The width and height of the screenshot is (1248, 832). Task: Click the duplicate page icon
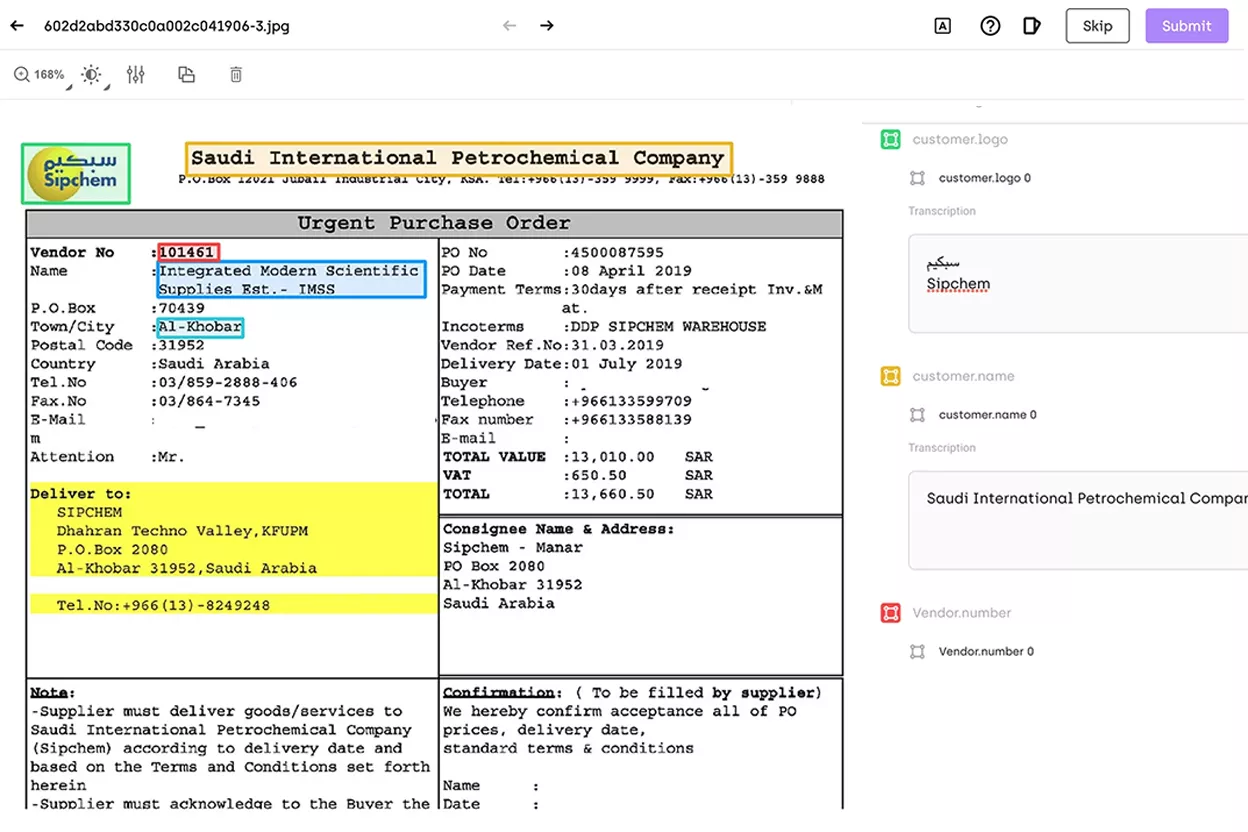click(186, 74)
